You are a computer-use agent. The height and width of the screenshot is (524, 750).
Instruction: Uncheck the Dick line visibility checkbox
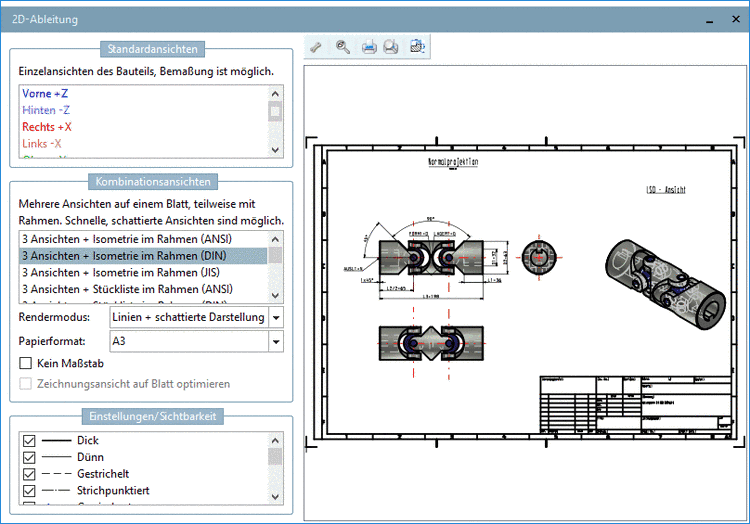click(x=29, y=441)
